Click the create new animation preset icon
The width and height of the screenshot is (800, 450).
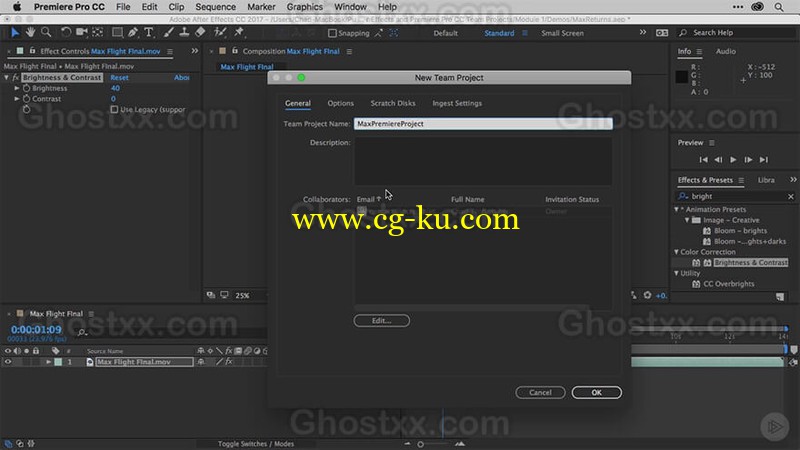point(780,296)
